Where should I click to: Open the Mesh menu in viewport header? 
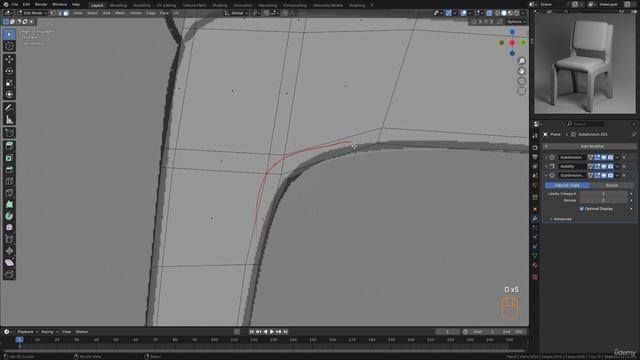coord(120,13)
